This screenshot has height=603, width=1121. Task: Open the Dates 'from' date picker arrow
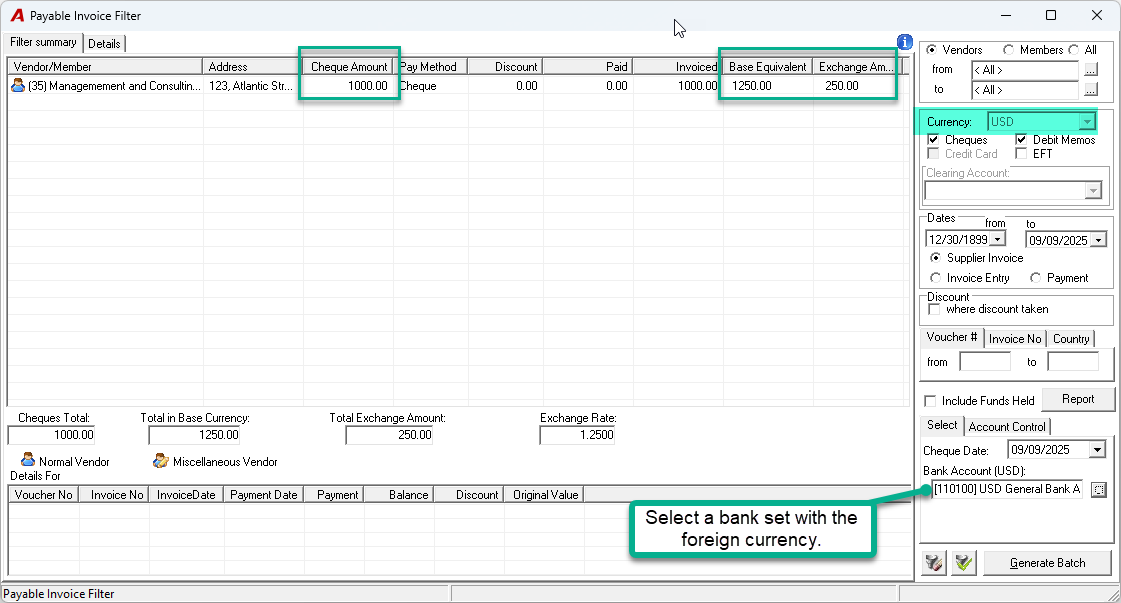[998, 240]
